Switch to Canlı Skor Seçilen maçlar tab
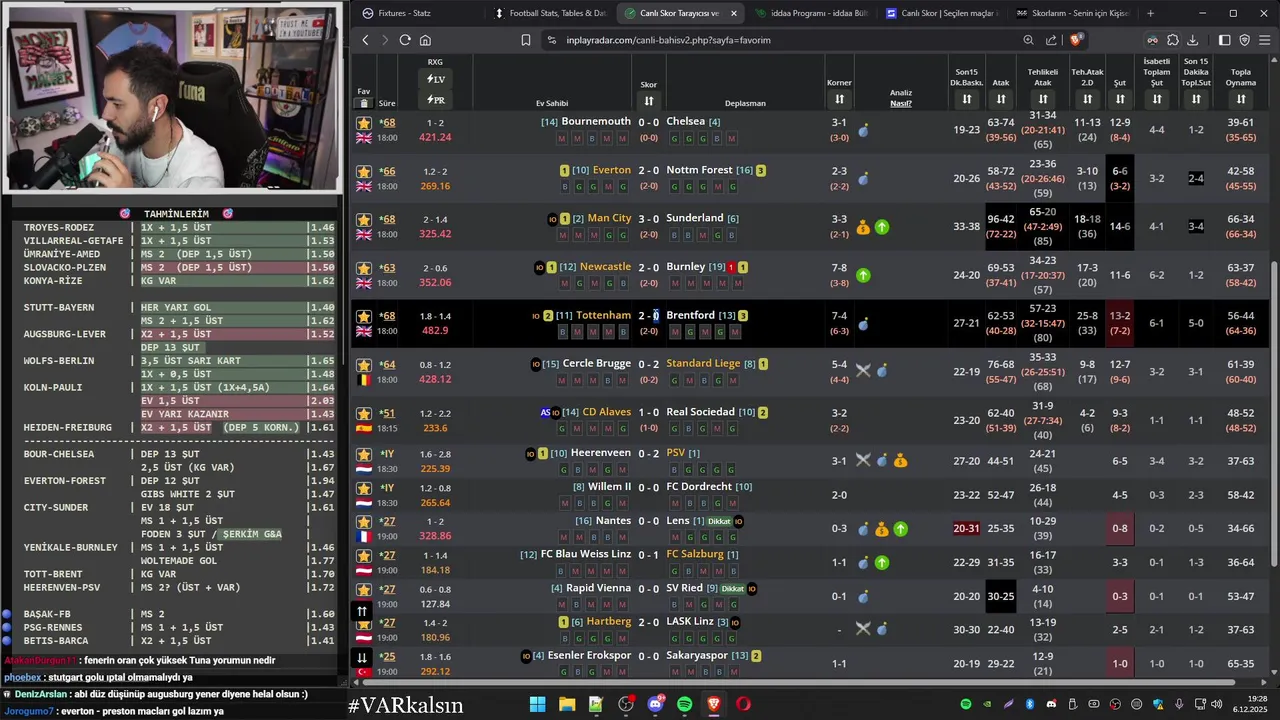 coord(941,13)
